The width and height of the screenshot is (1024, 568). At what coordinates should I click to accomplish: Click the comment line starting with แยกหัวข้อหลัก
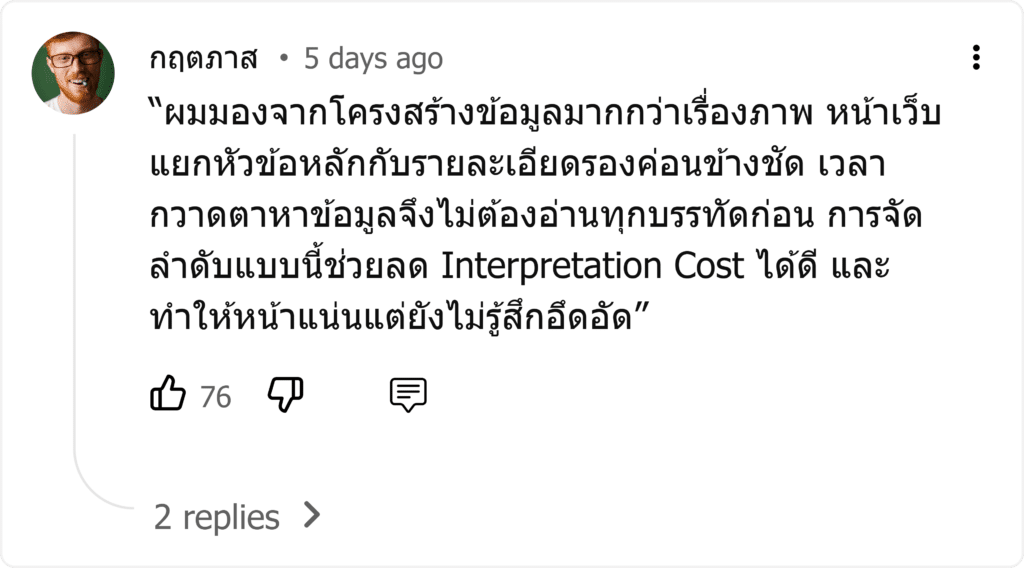(517, 164)
